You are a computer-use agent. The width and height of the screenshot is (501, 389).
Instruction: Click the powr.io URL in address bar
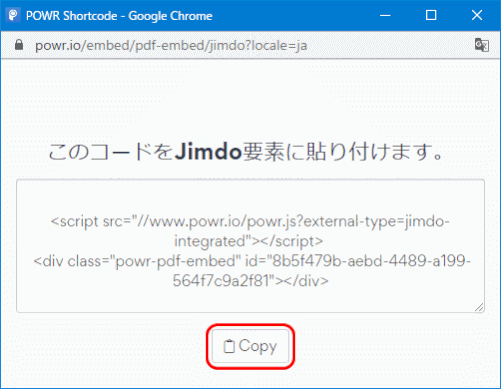(x=171, y=46)
